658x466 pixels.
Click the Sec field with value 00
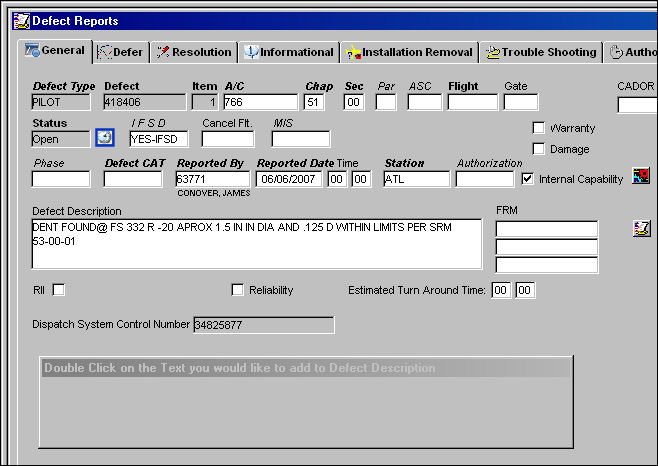click(x=354, y=102)
